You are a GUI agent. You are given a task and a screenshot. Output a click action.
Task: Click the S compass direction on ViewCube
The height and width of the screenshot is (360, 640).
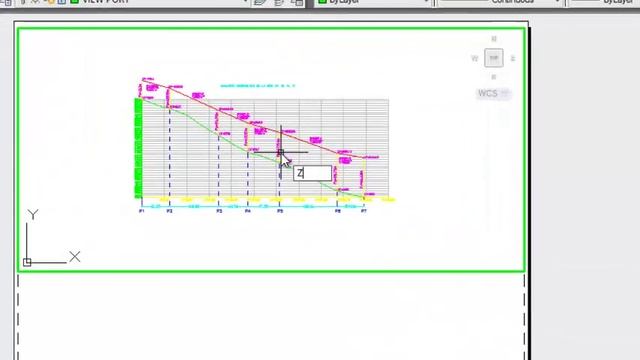click(x=494, y=77)
